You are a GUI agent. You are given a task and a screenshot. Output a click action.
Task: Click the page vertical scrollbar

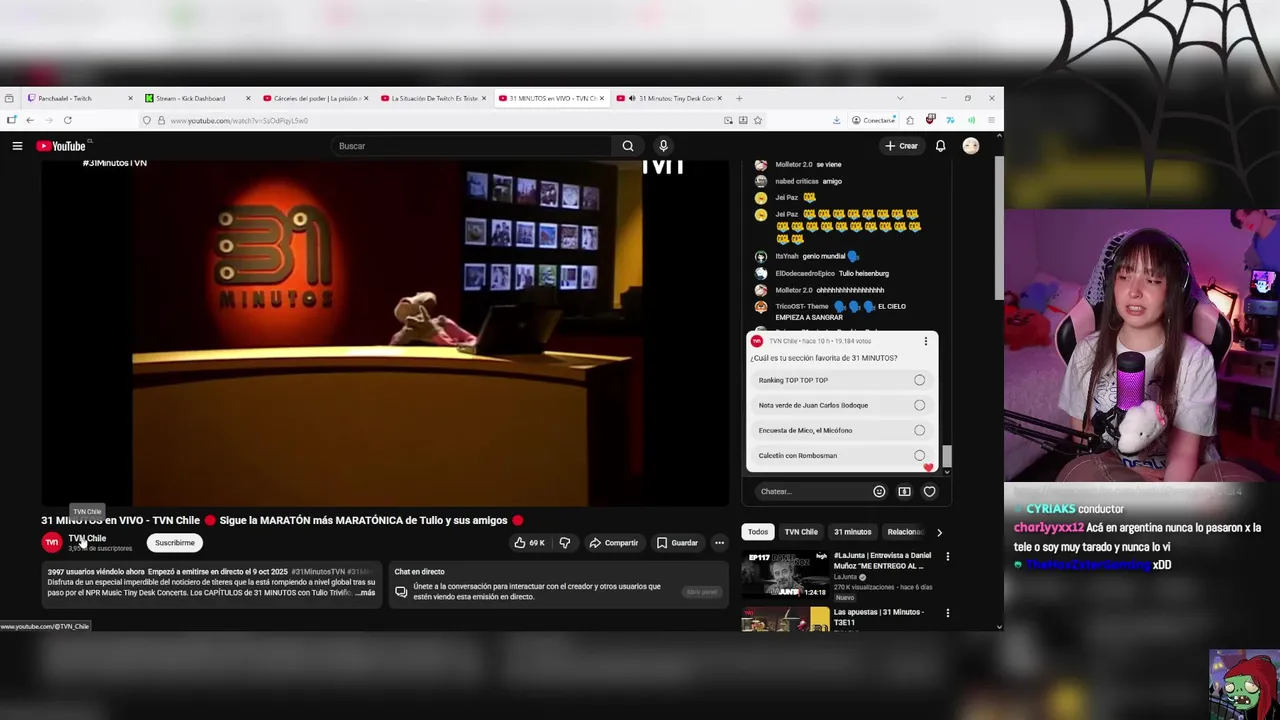998,228
